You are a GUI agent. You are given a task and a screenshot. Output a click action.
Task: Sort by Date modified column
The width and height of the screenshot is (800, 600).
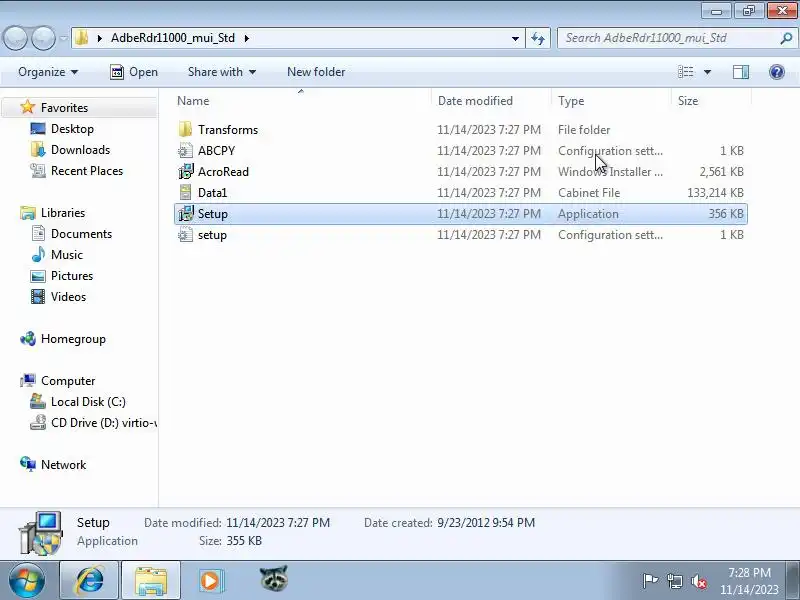pyautogui.click(x=491, y=101)
